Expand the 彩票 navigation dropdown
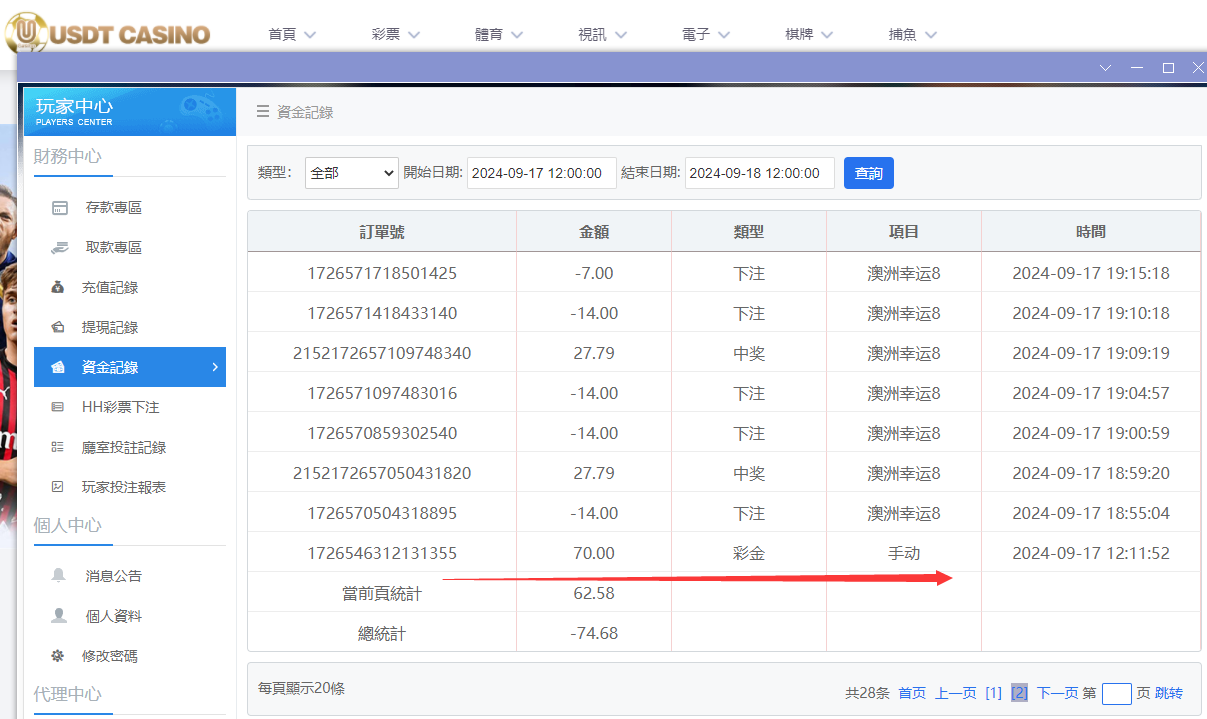The width and height of the screenshot is (1207, 719). click(x=396, y=33)
